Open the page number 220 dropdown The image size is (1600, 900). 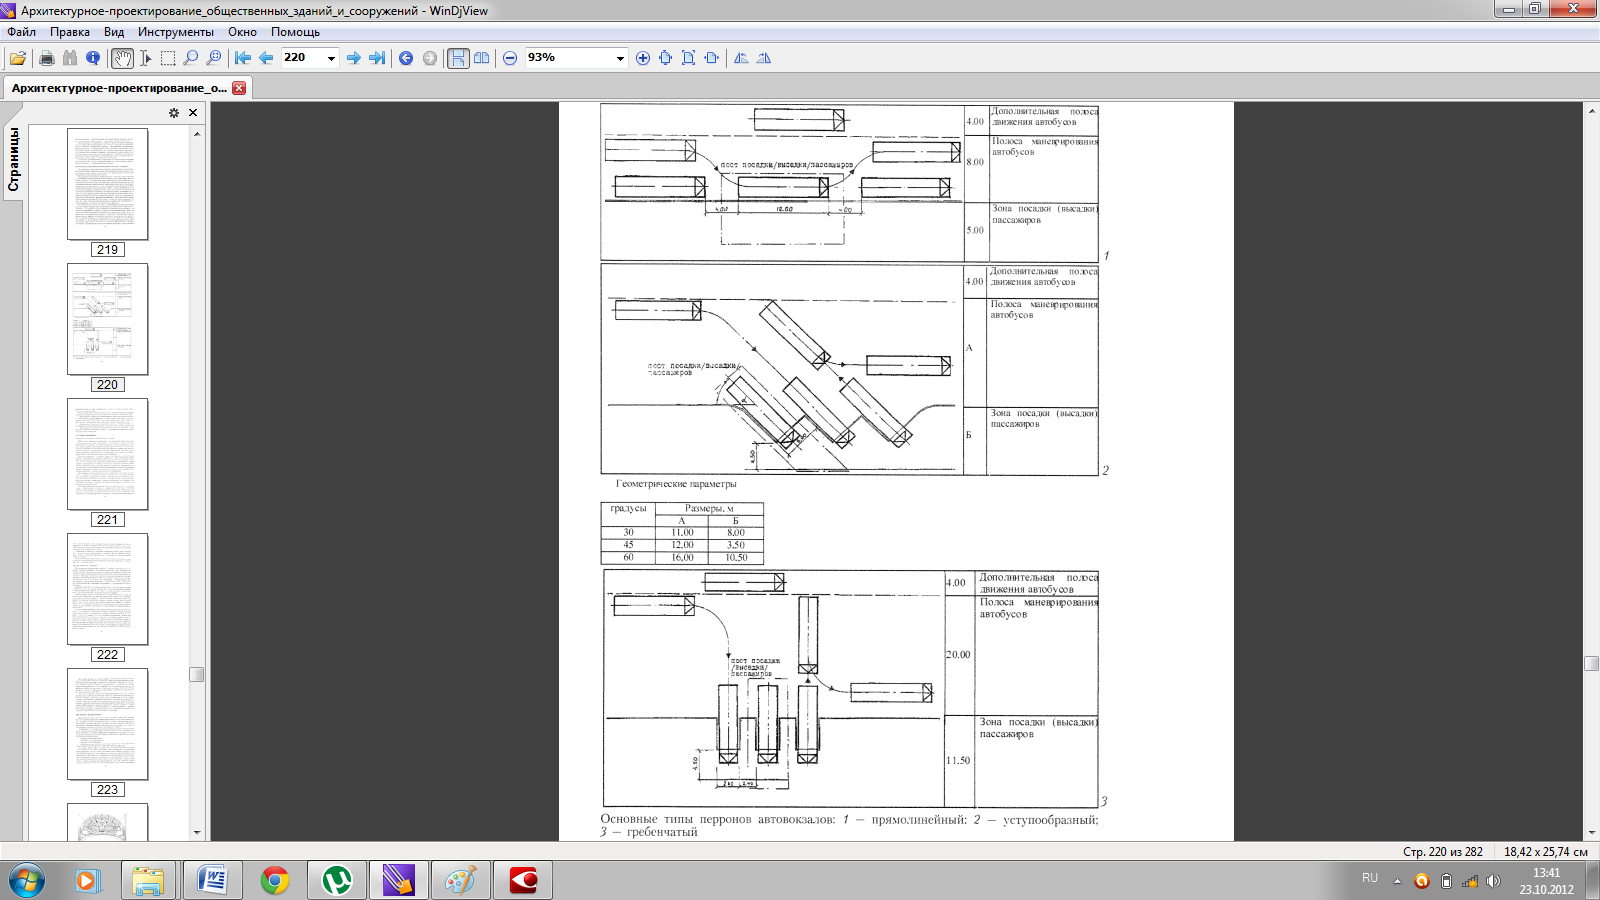coord(331,58)
